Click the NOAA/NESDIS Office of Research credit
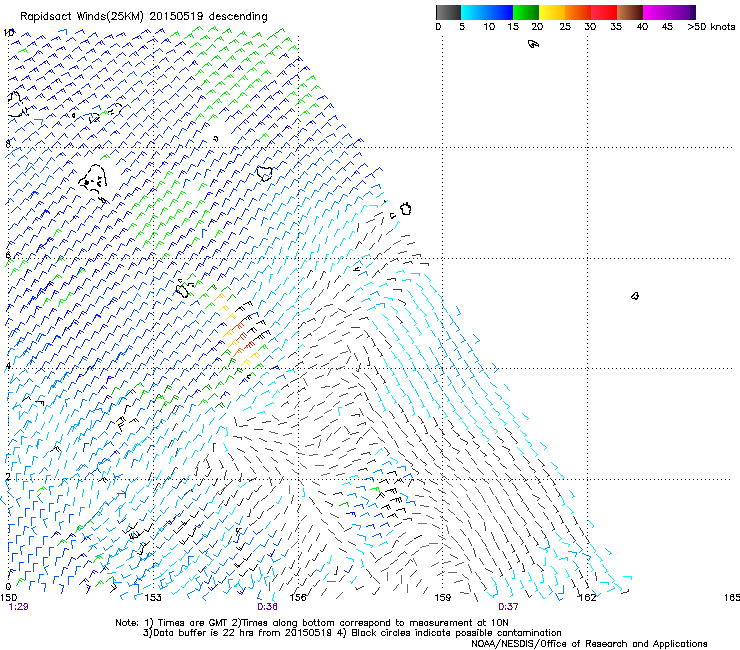This screenshot has height=650, width=740. coord(589,644)
